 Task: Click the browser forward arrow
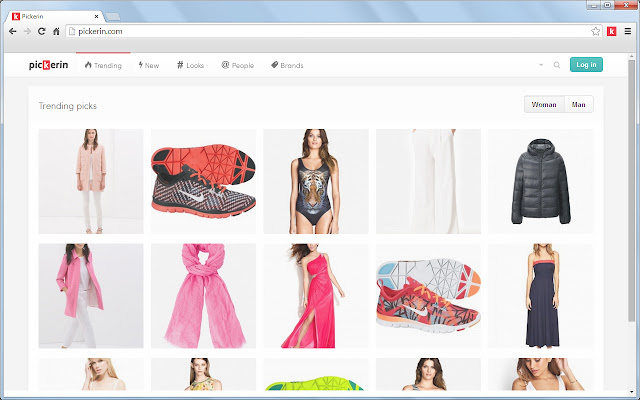27,31
